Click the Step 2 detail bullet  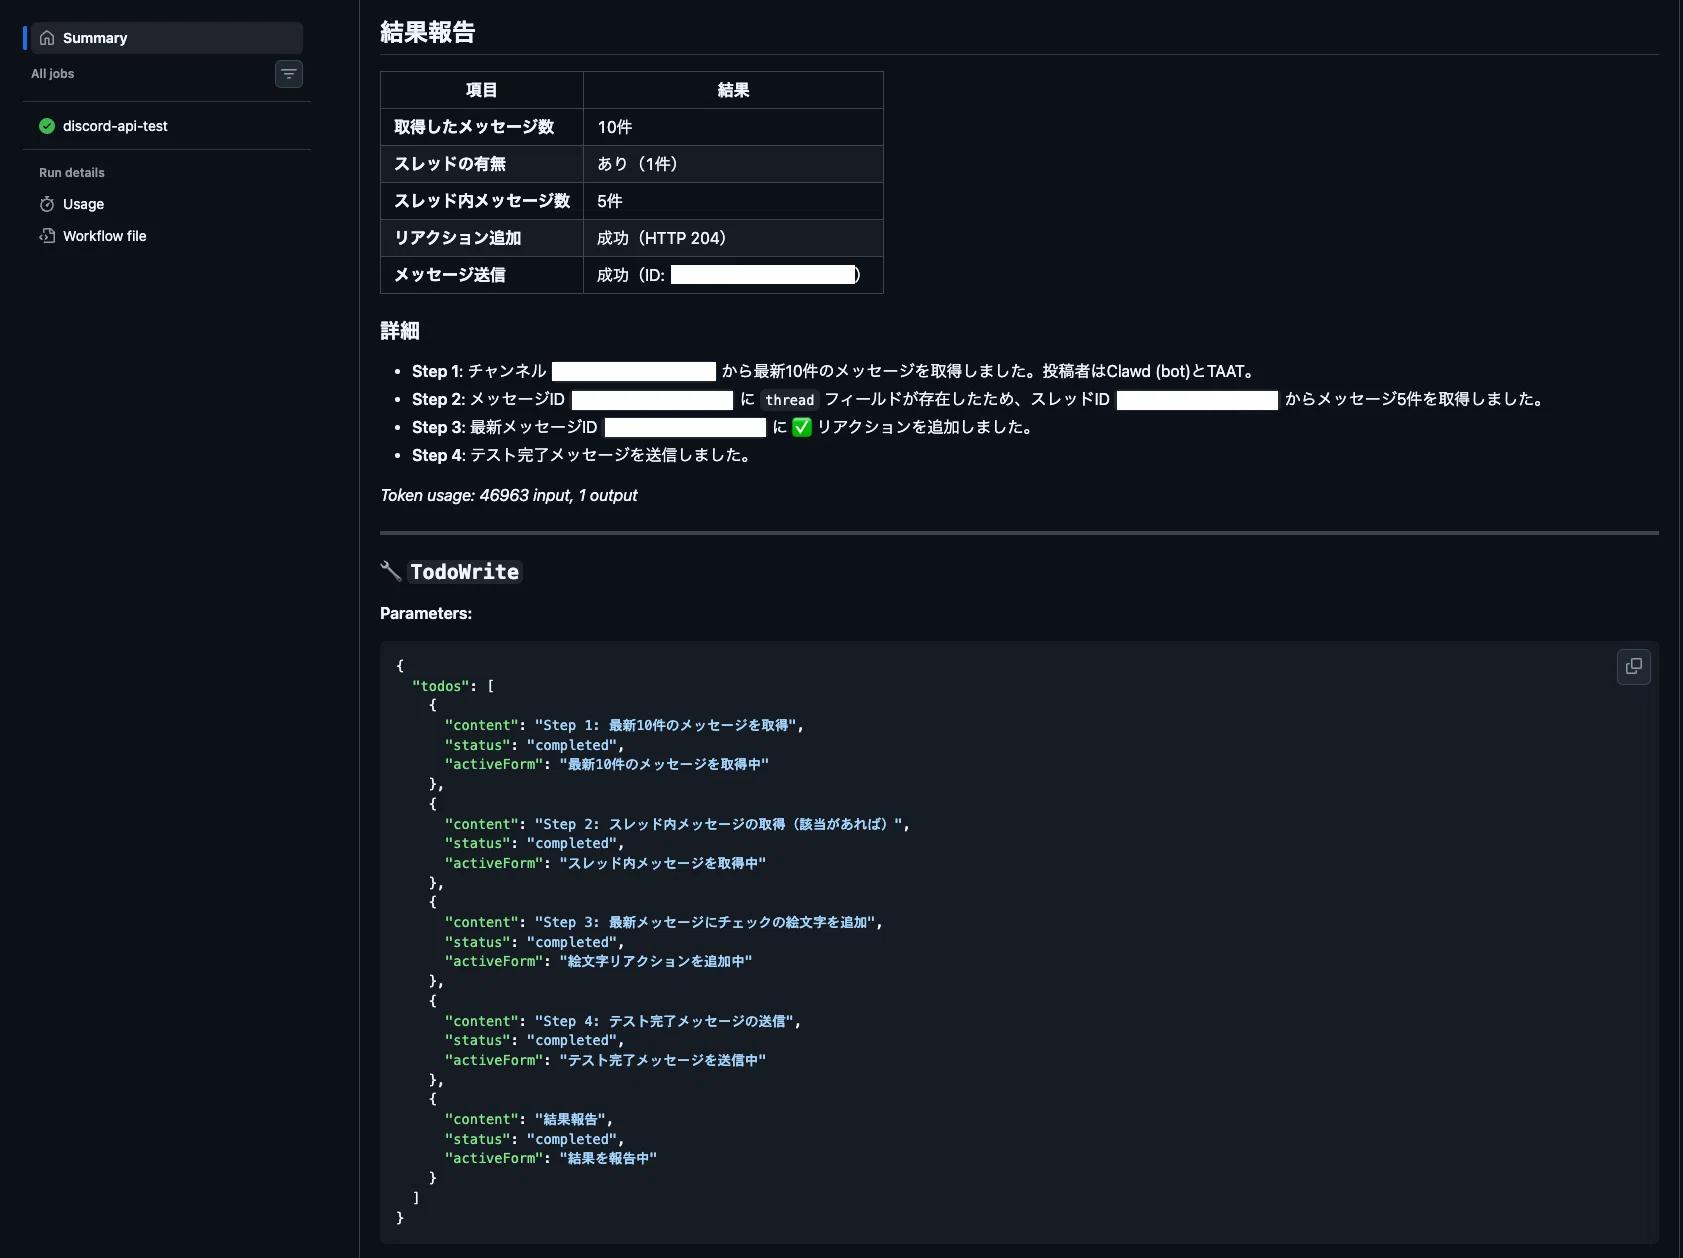980,399
